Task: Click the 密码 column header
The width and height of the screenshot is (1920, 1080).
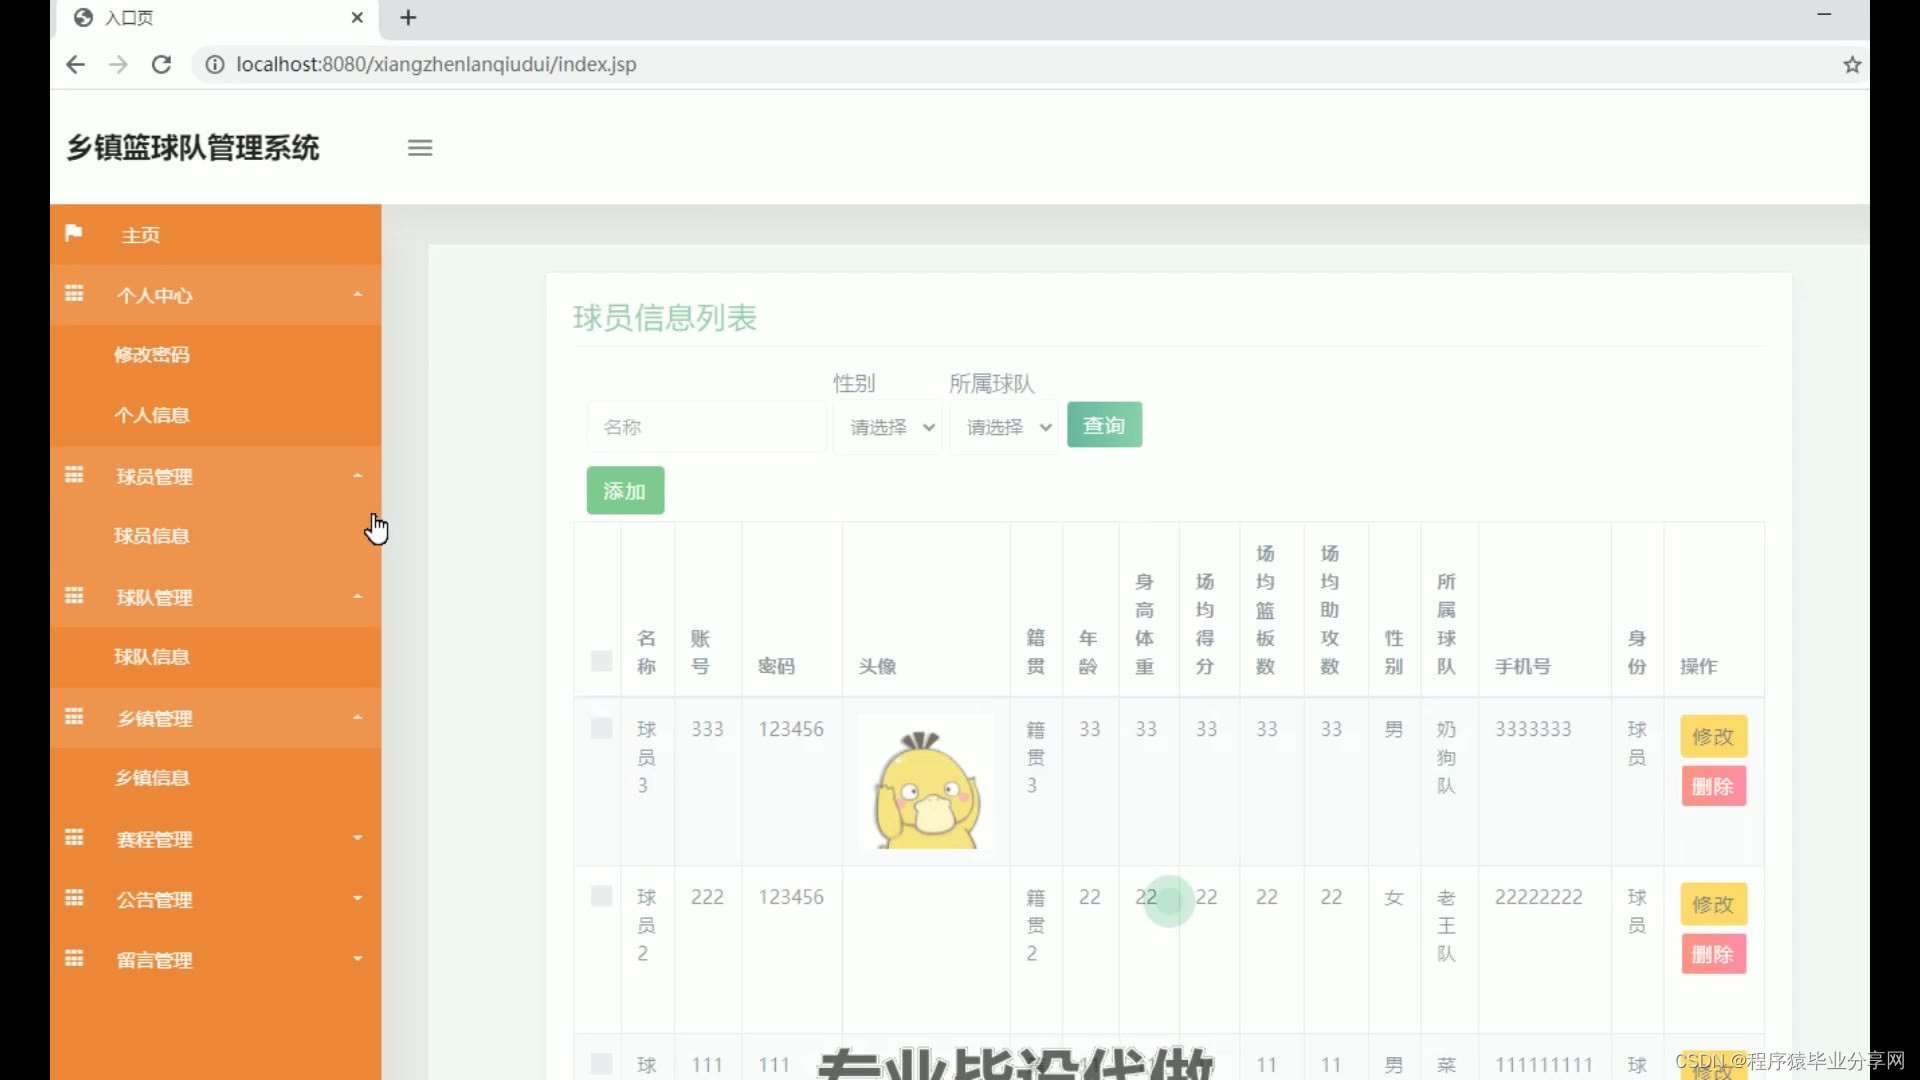Action: tap(776, 666)
